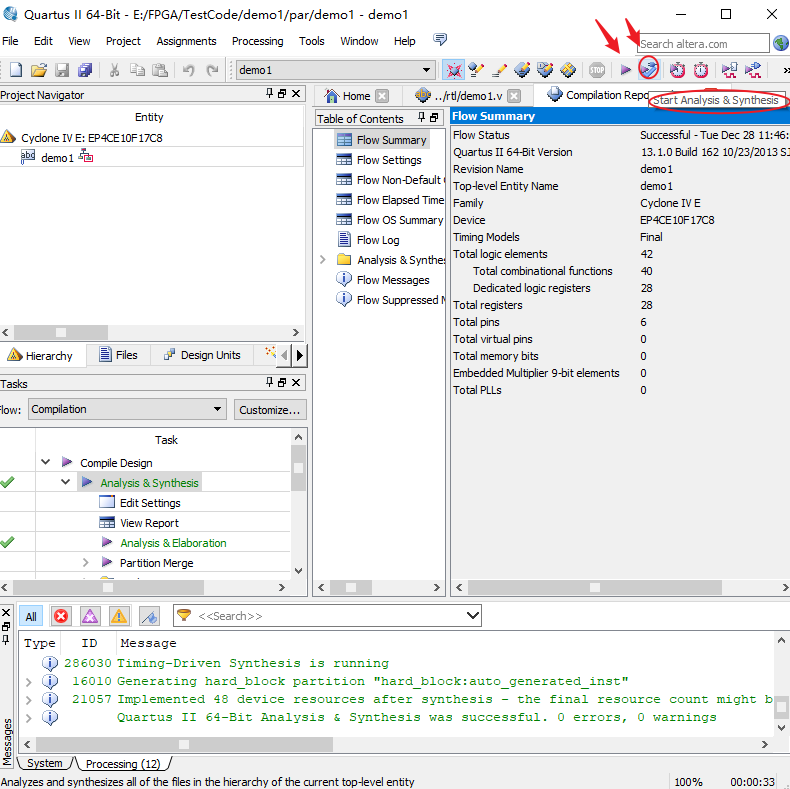
Task: Click the New file toolbar icon
Action: [x=16, y=70]
